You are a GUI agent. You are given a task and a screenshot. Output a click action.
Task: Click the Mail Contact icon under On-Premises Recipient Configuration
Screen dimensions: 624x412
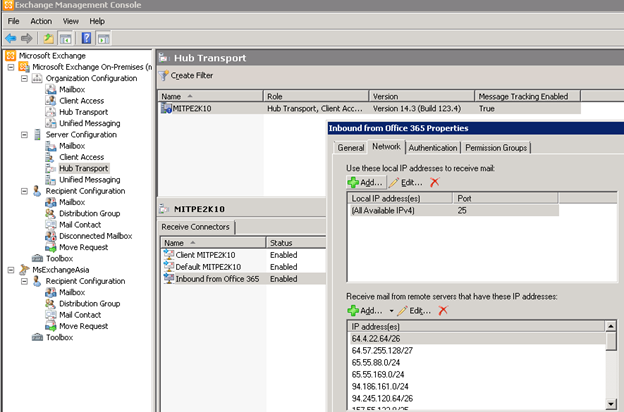coord(51,225)
